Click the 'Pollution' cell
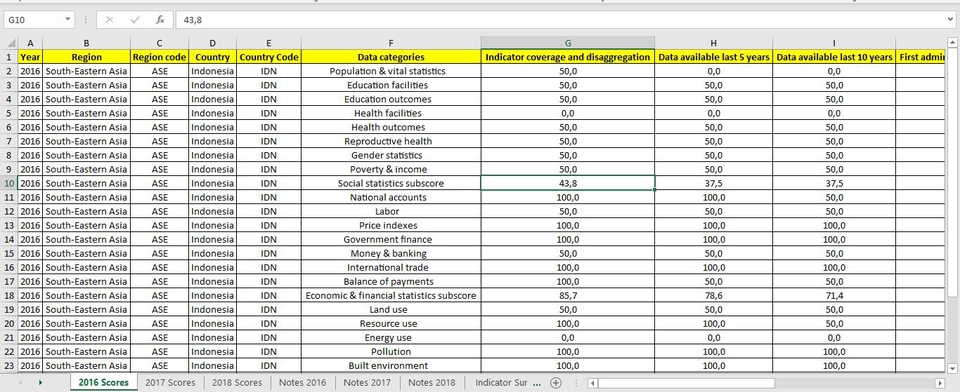The image size is (960, 392). 391,352
